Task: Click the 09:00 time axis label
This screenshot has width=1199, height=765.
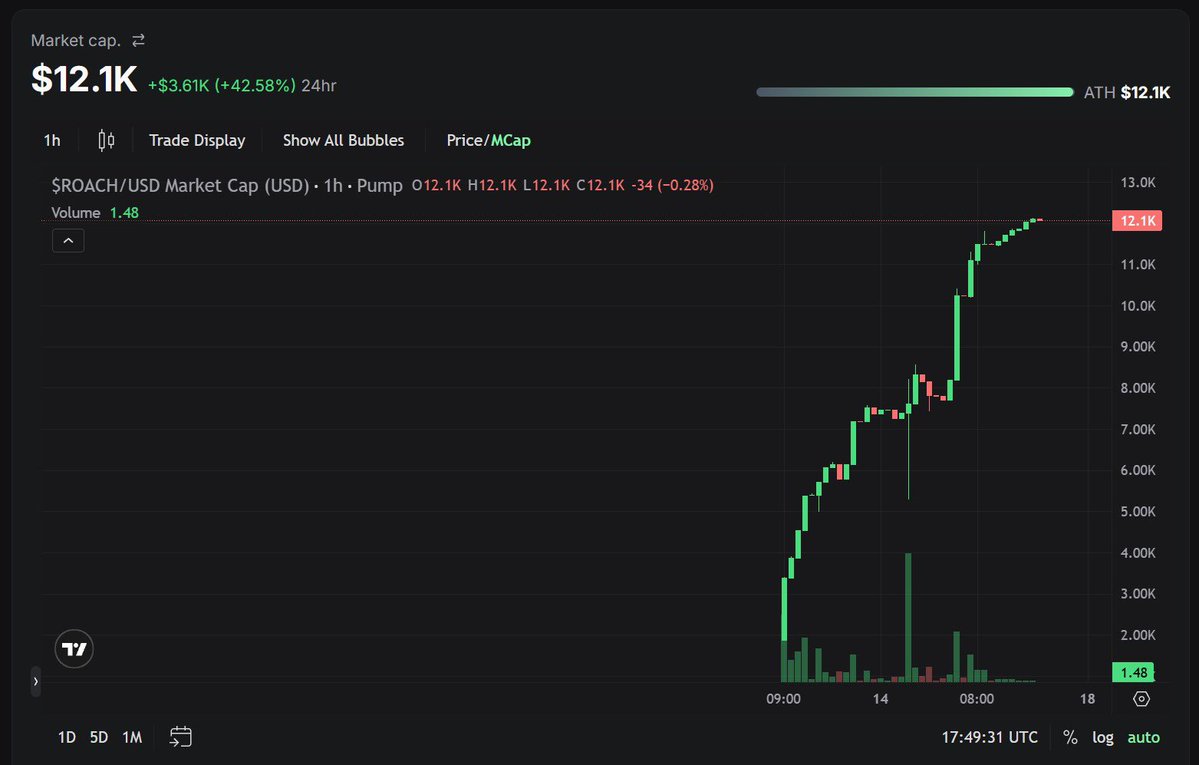Action: click(783, 699)
